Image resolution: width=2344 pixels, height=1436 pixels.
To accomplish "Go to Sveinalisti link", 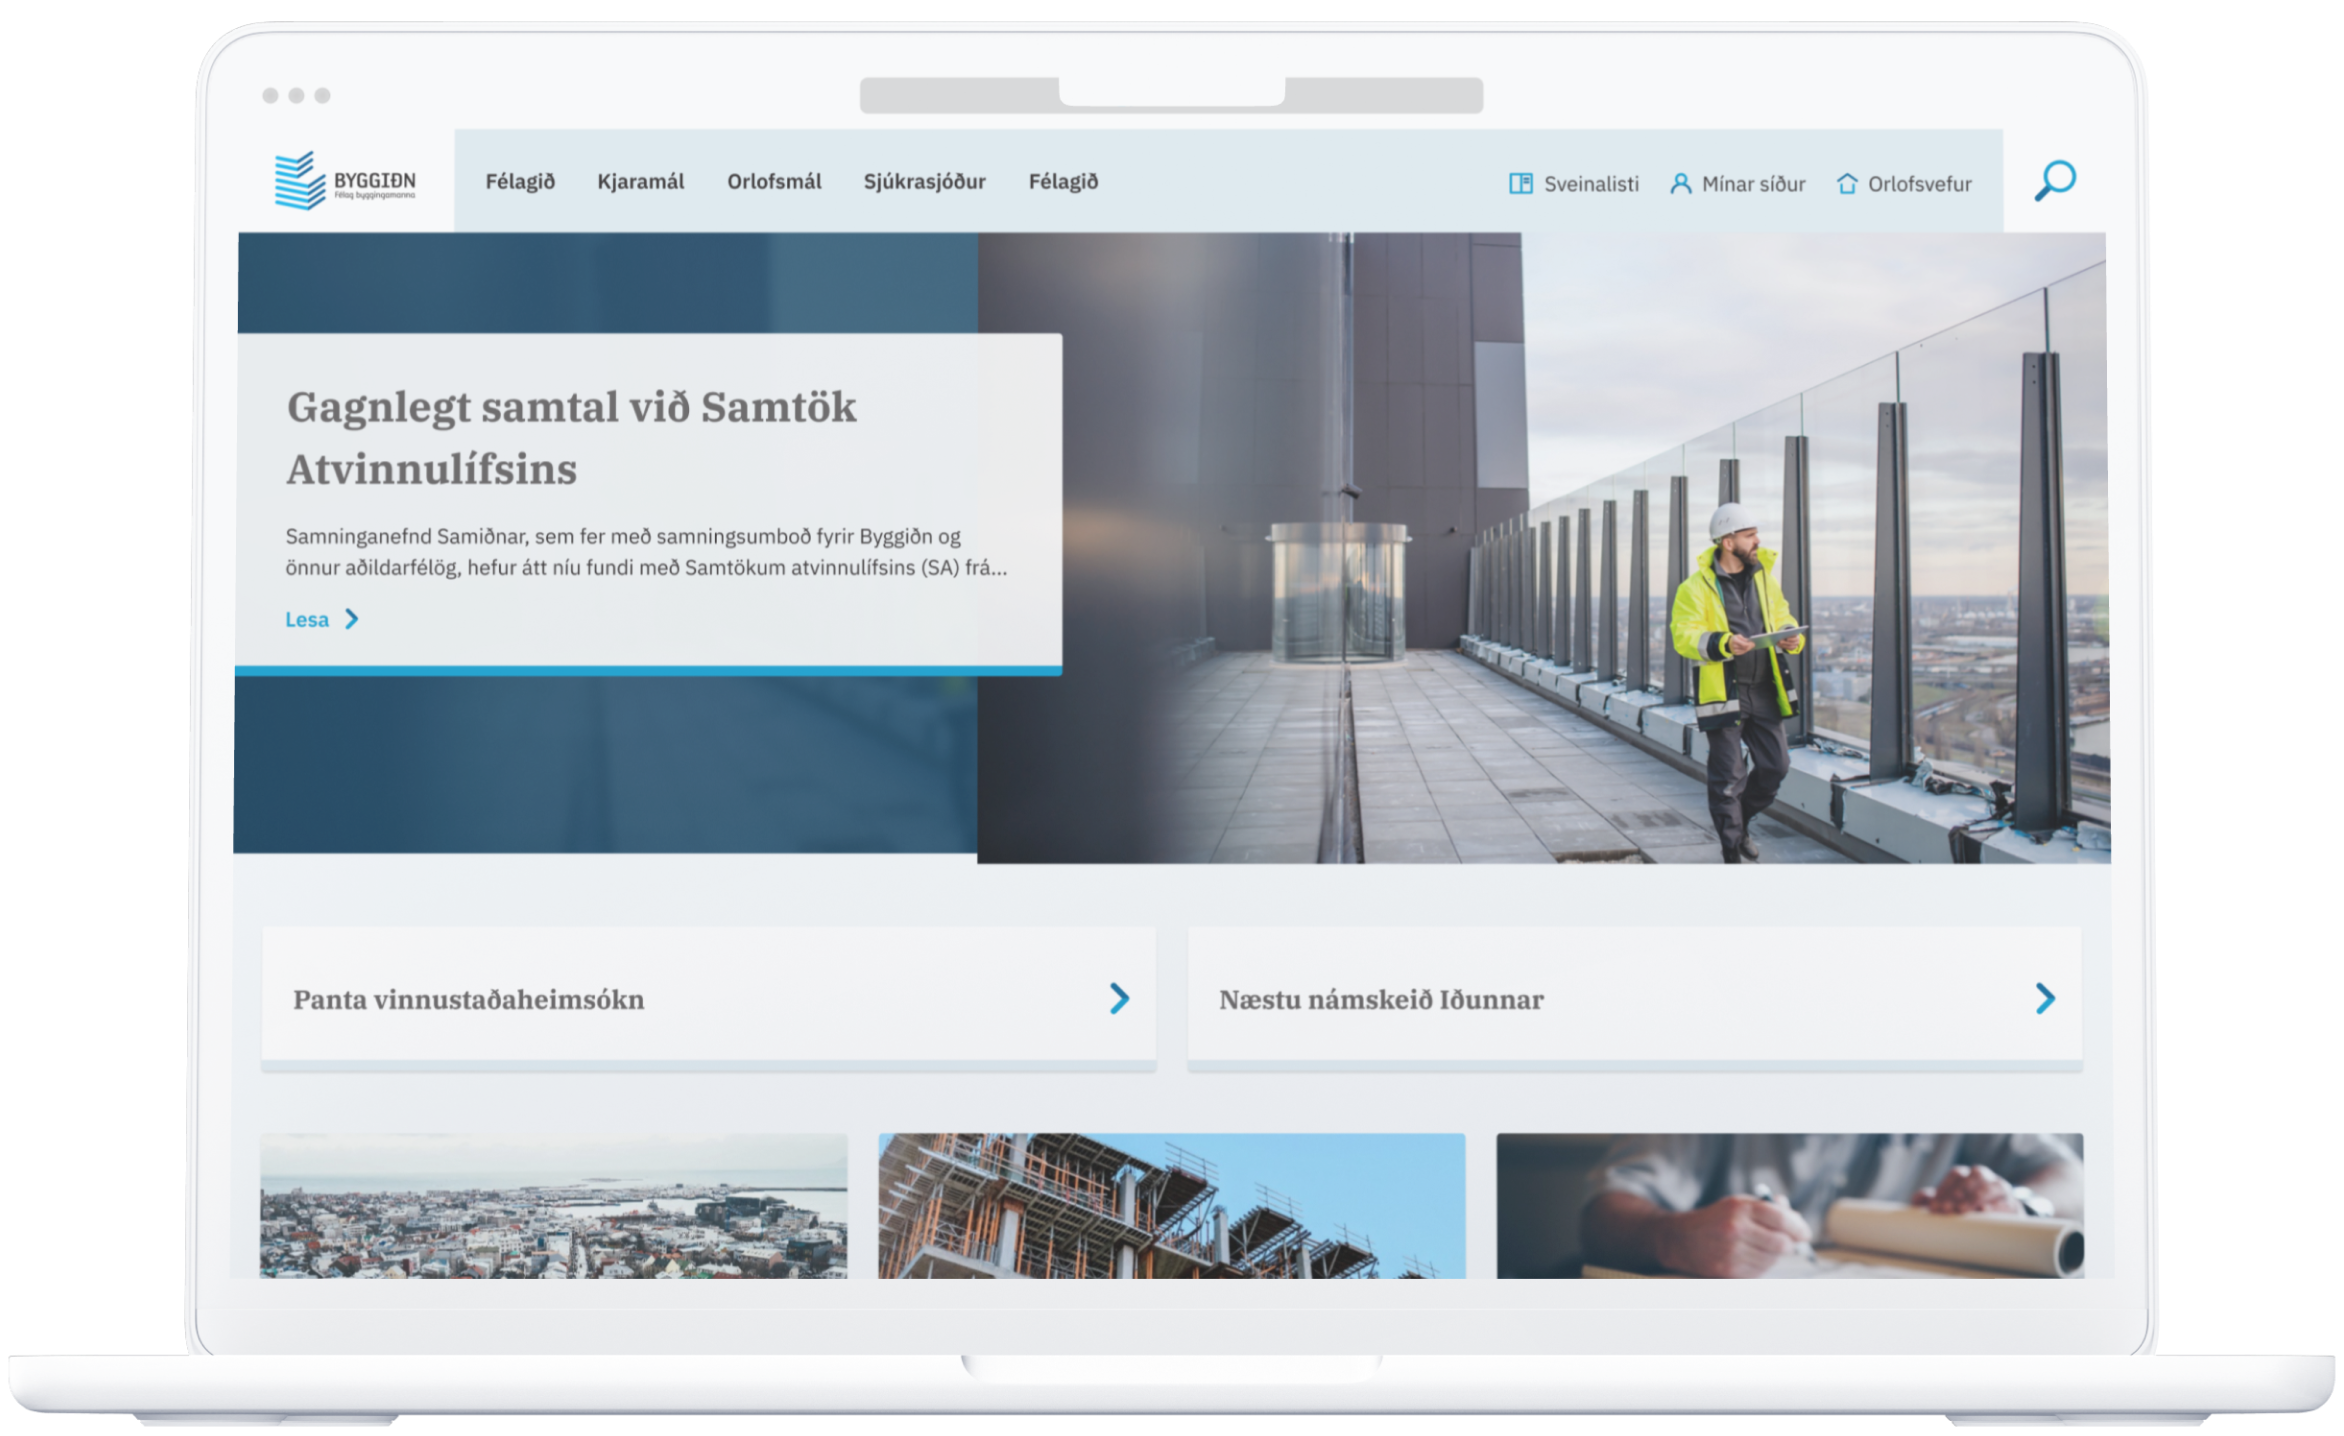I will click(x=1591, y=184).
